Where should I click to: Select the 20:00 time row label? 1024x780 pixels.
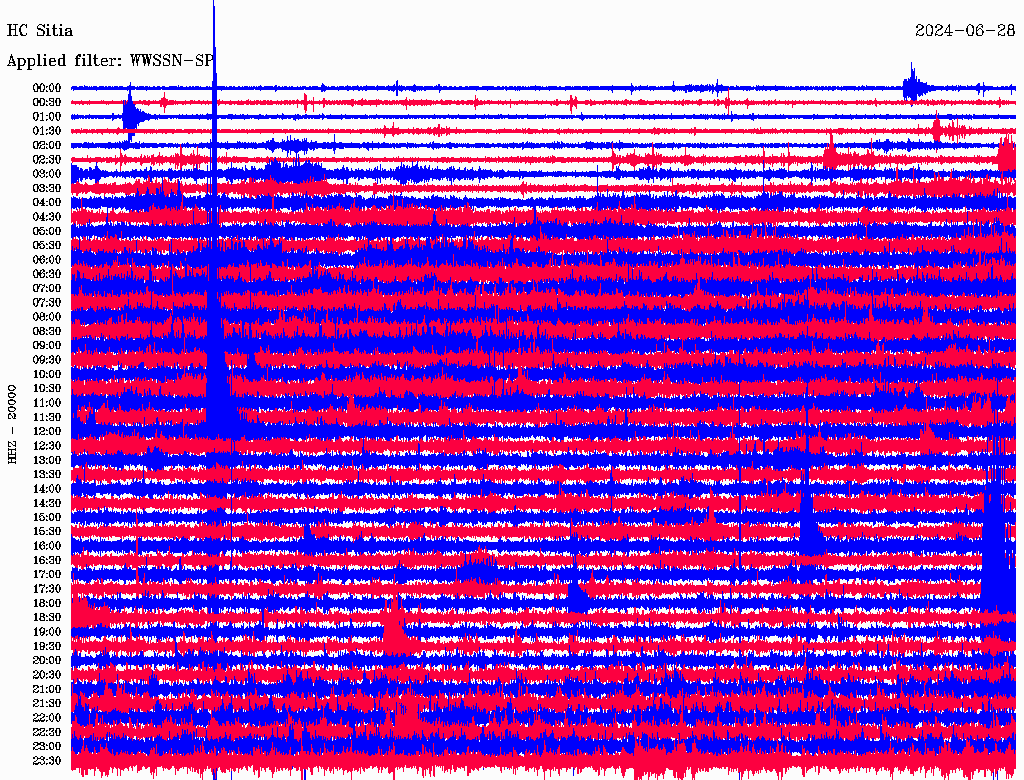pyautogui.click(x=47, y=660)
